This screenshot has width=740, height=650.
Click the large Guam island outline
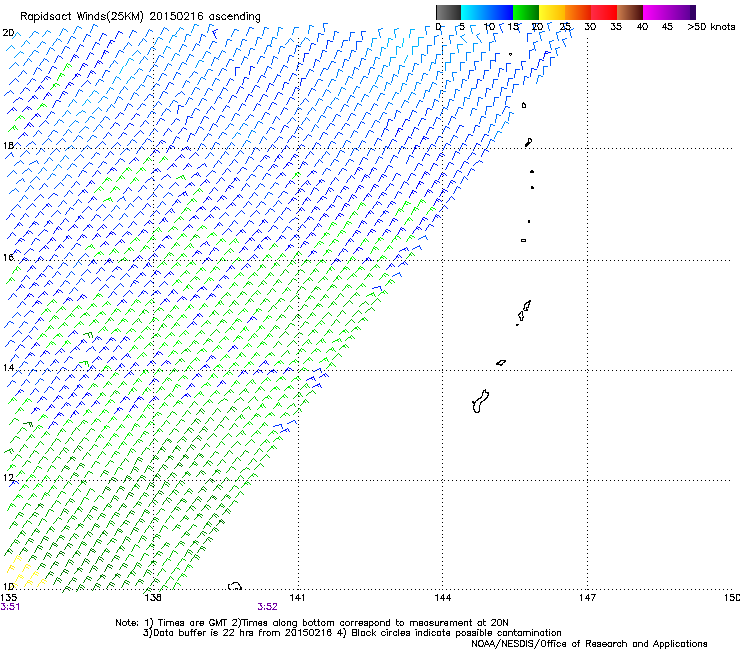(x=480, y=401)
